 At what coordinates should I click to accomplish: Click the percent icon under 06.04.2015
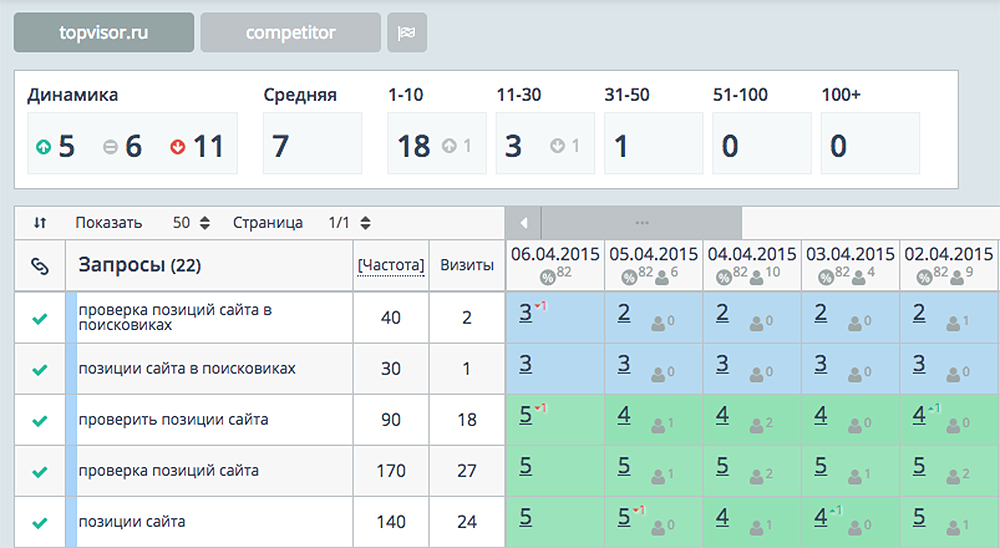pyautogui.click(x=547, y=276)
